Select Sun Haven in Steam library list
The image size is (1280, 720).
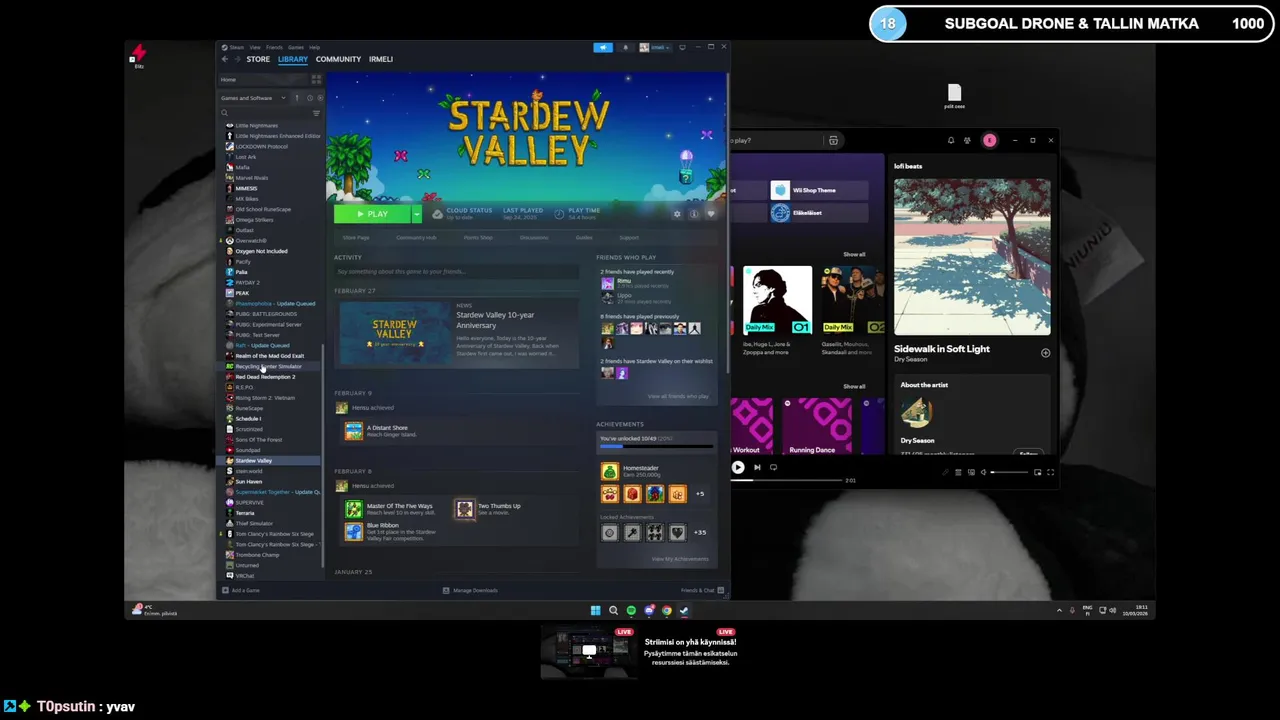coord(249,482)
